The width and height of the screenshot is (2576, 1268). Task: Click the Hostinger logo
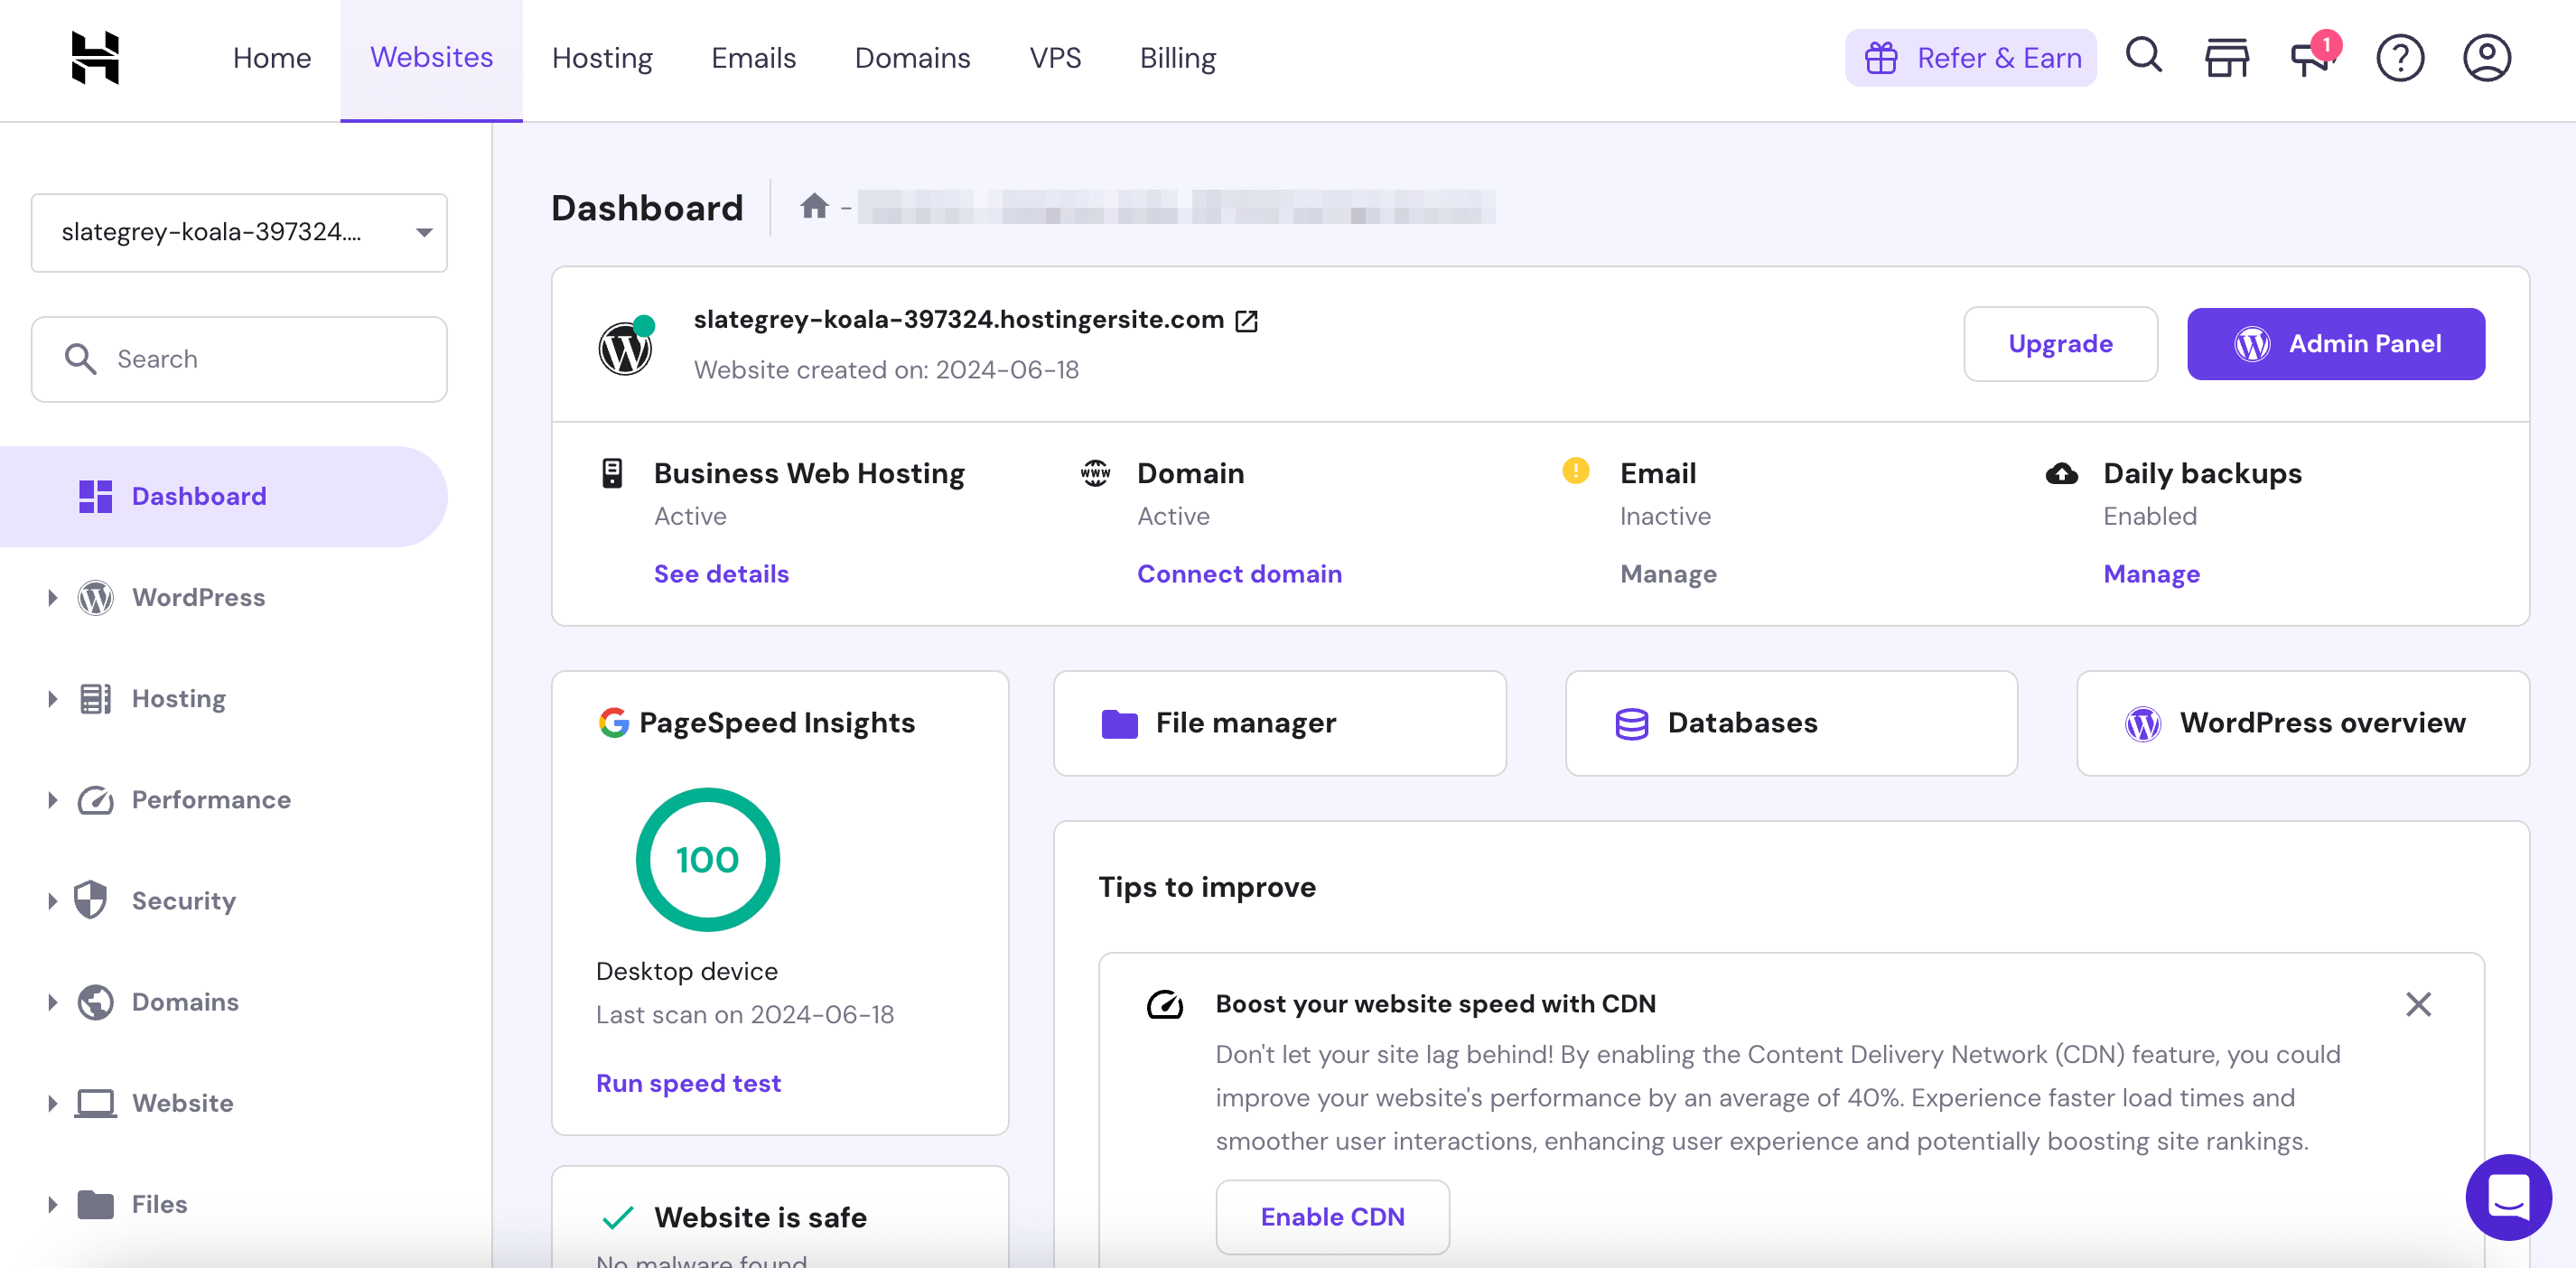click(x=96, y=58)
